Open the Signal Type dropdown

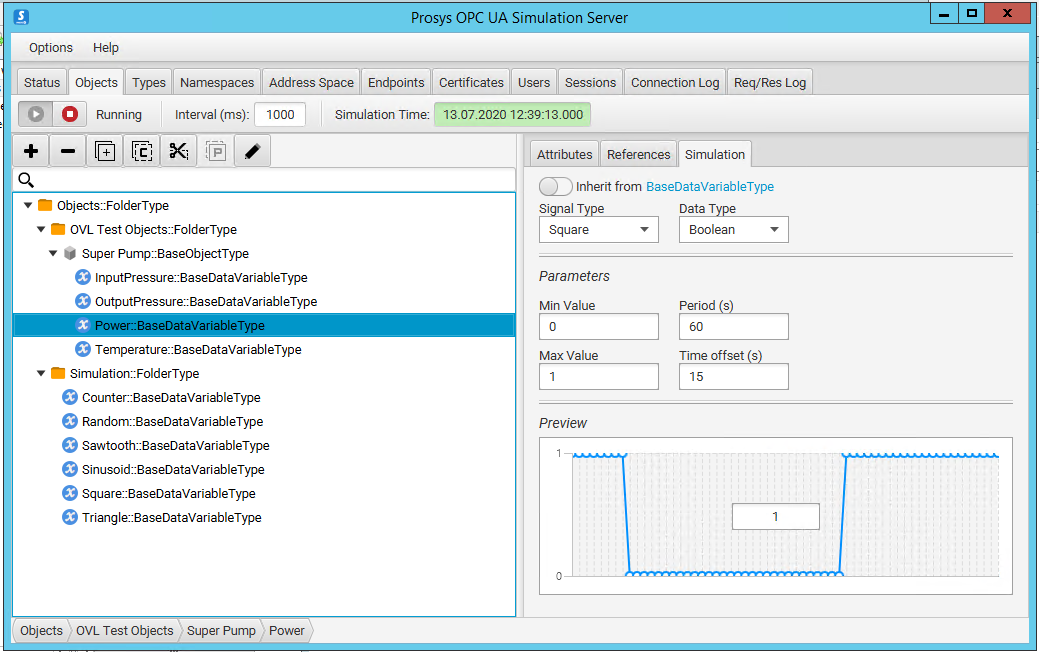coord(598,229)
